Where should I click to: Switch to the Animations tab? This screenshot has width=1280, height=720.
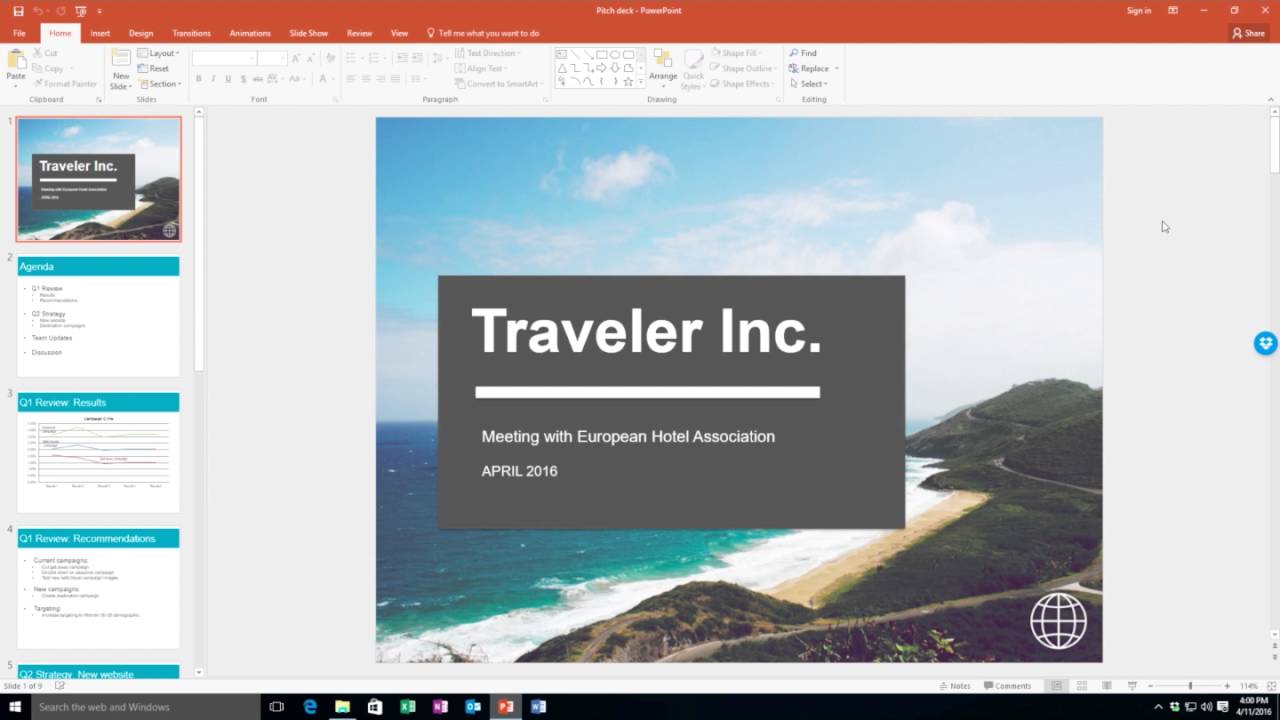tap(250, 33)
